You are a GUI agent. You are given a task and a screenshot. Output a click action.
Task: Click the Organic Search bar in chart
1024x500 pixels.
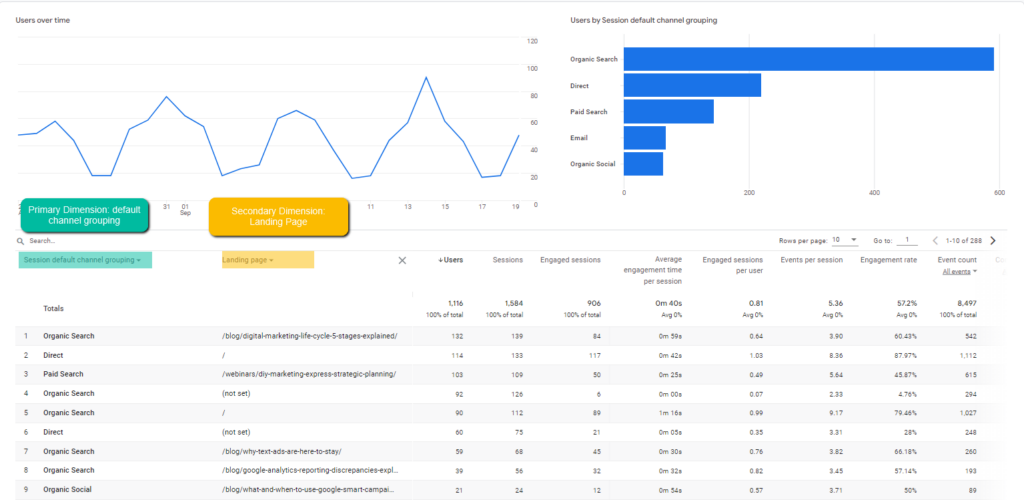(x=808, y=59)
